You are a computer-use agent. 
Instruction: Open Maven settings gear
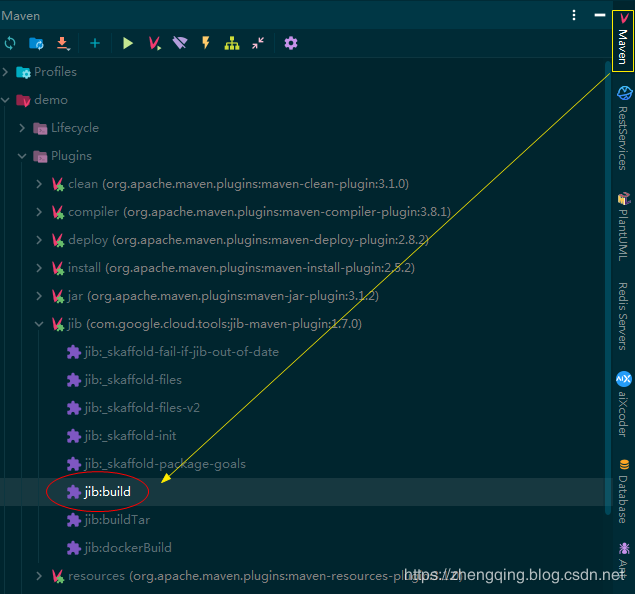point(291,43)
